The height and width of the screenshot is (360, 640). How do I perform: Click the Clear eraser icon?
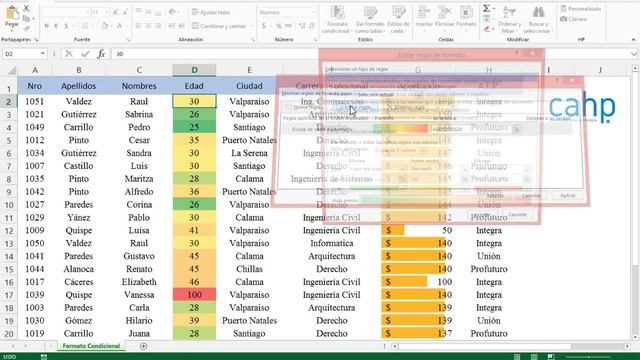487,29
